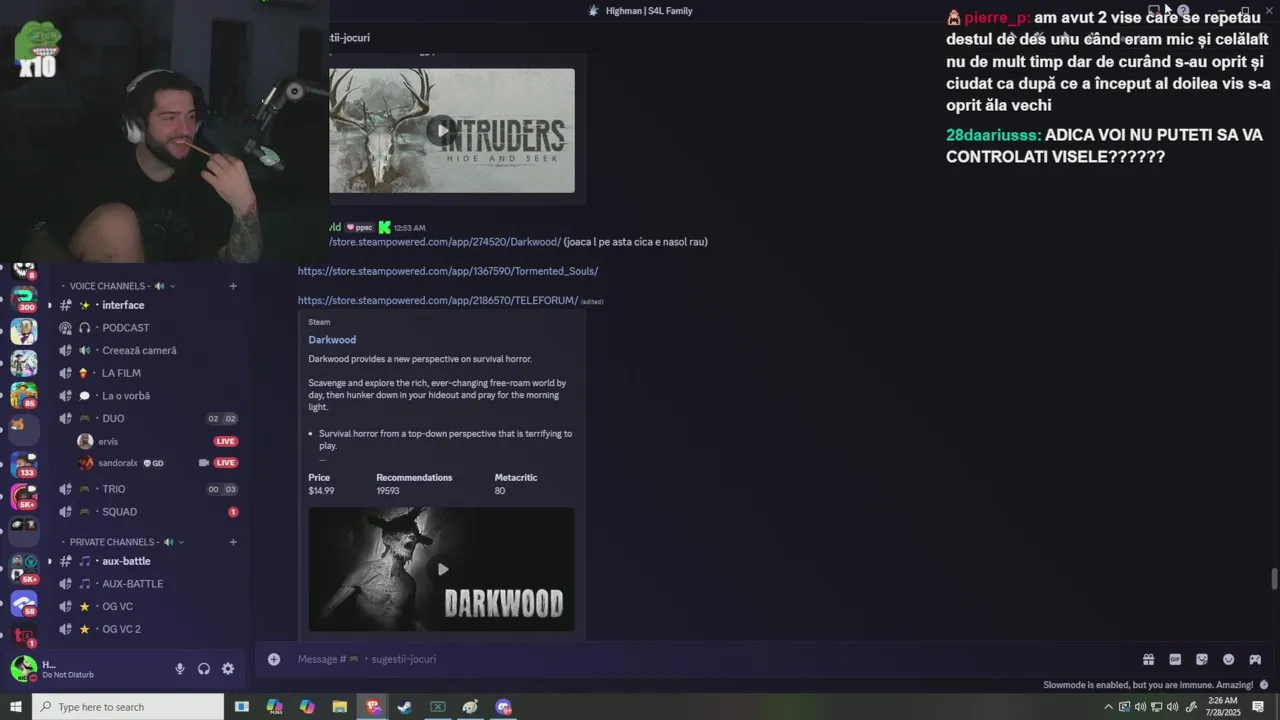Open File Explorer from the taskbar

coord(339,707)
